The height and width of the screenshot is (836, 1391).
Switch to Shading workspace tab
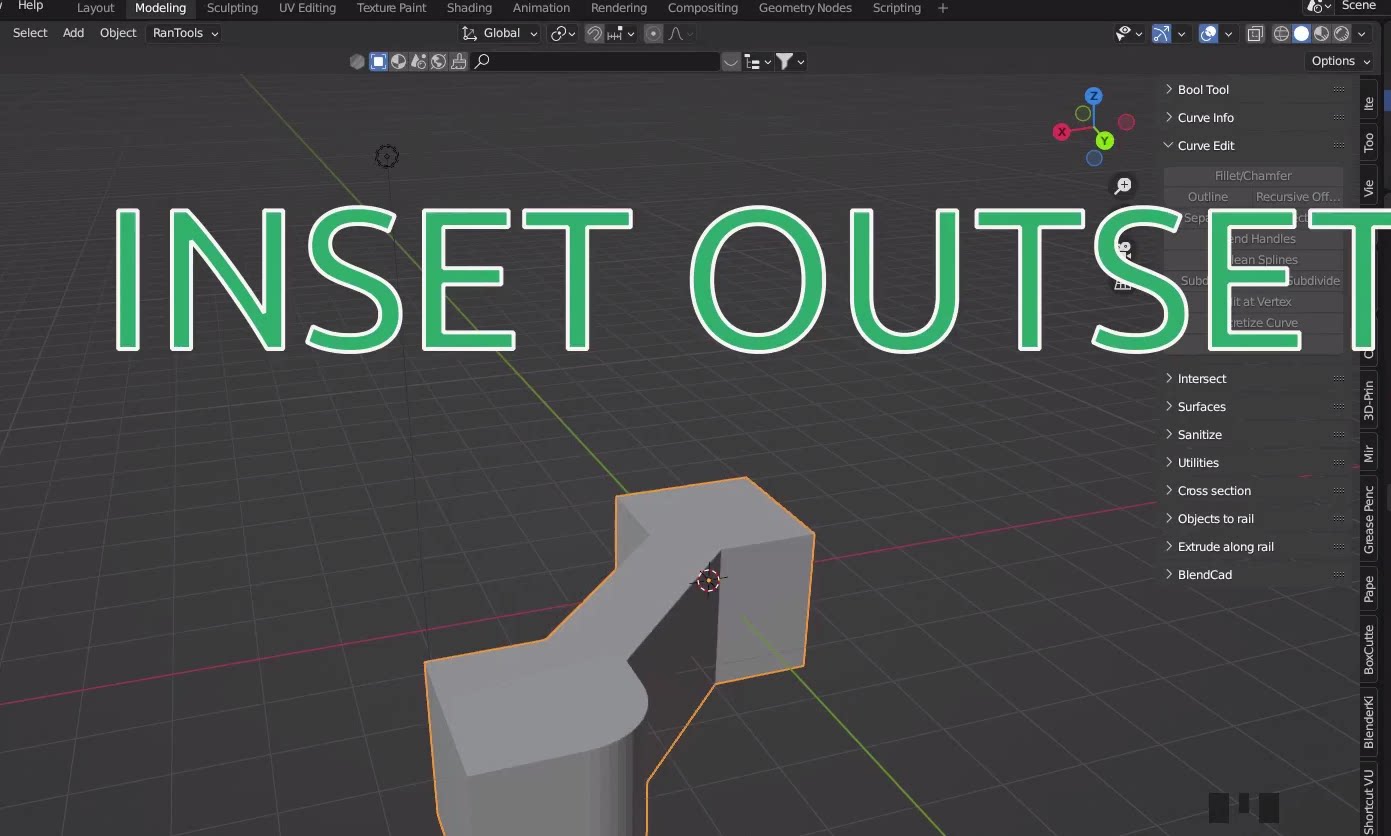[469, 8]
